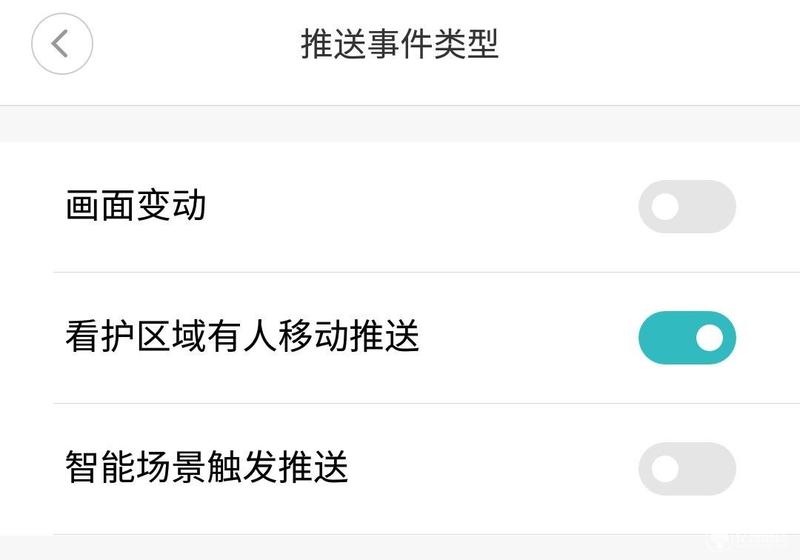
Task: Tap the empty header area right of the title
Action: tap(648, 44)
